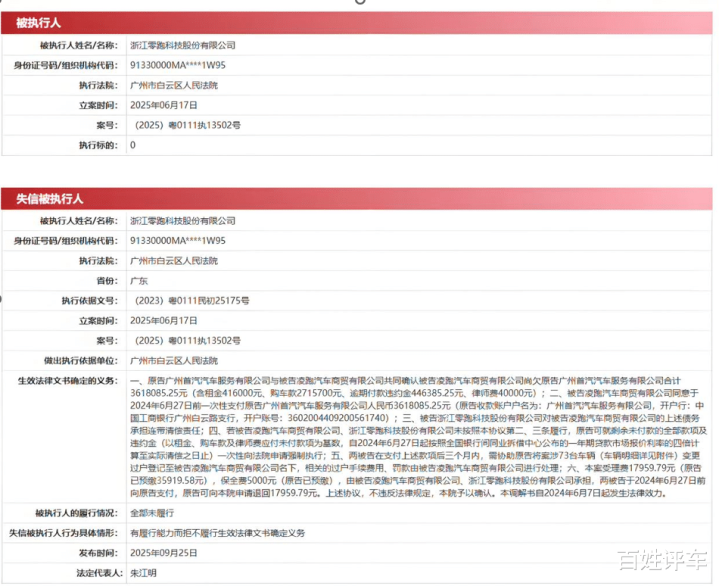Select 2025年06月17日 under 失信被执行人 header
The image size is (719, 586).
click(x=164, y=321)
